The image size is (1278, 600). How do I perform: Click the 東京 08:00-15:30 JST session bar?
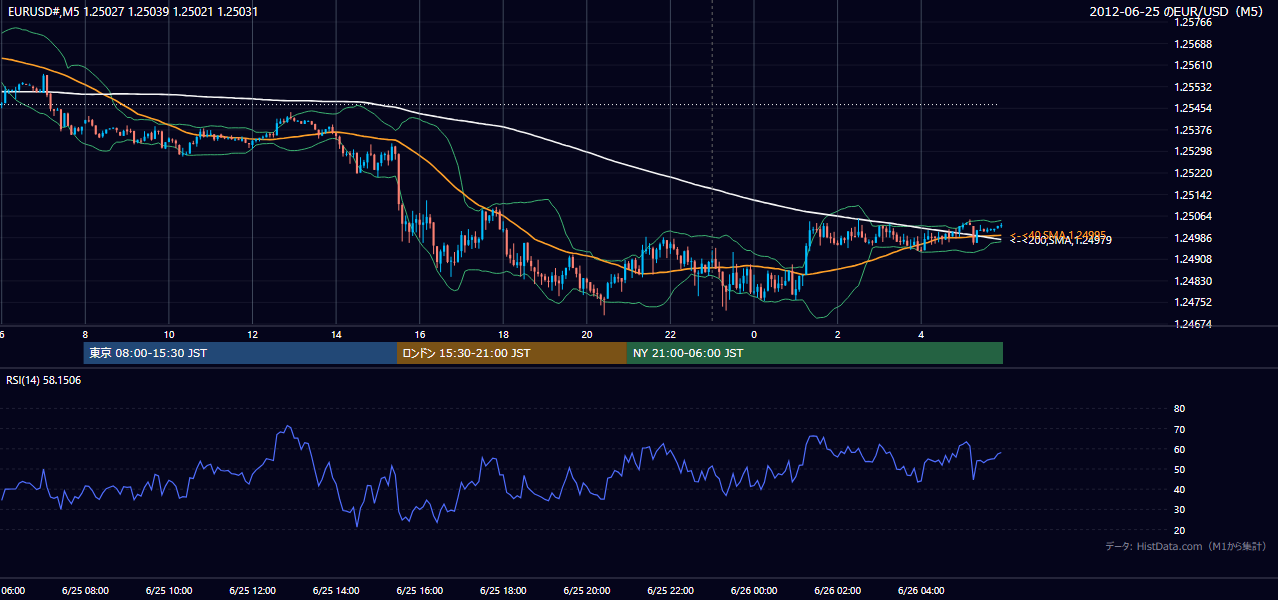point(240,353)
